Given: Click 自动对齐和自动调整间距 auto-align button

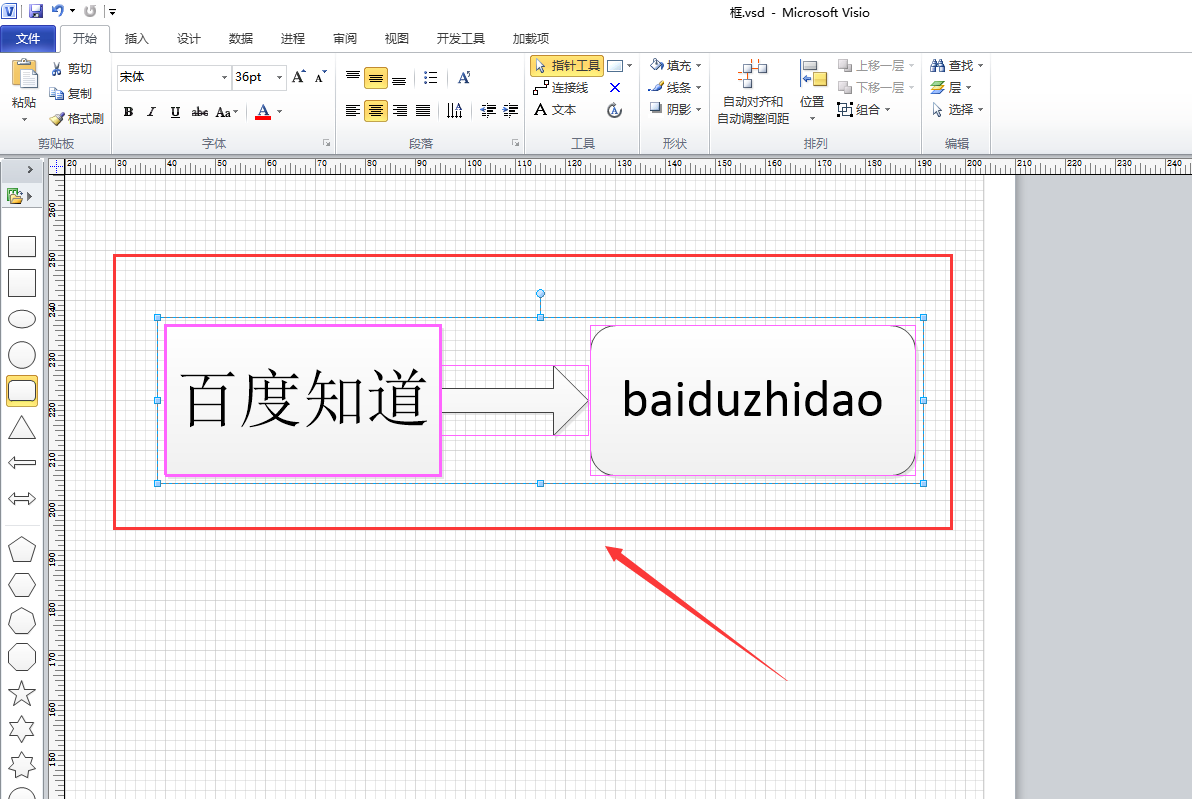Looking at the screenshot, I should point(753,92).
